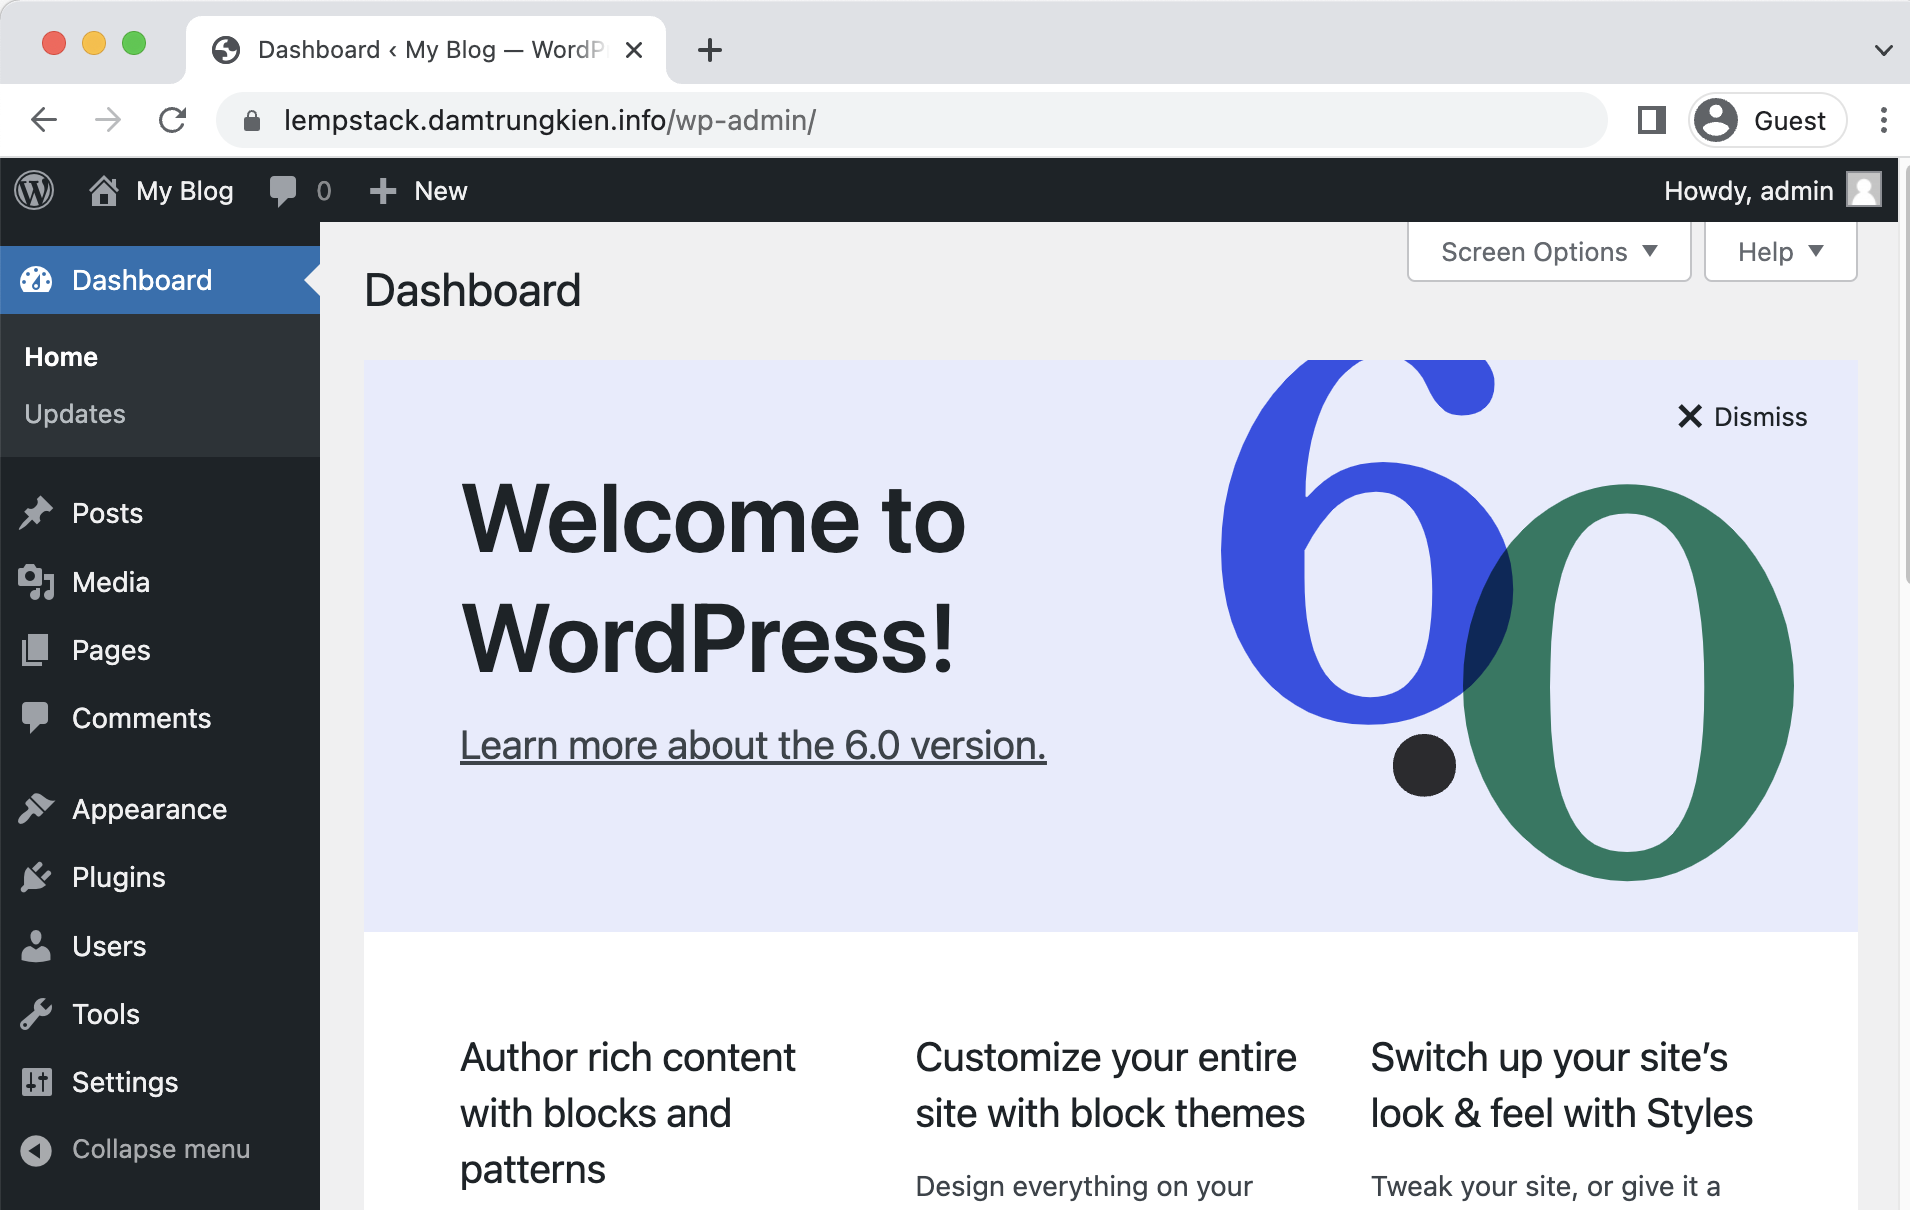Click 'Author rich content with blocks' heading
Screen dimensions: 1910x1210
pos(628,1113)
